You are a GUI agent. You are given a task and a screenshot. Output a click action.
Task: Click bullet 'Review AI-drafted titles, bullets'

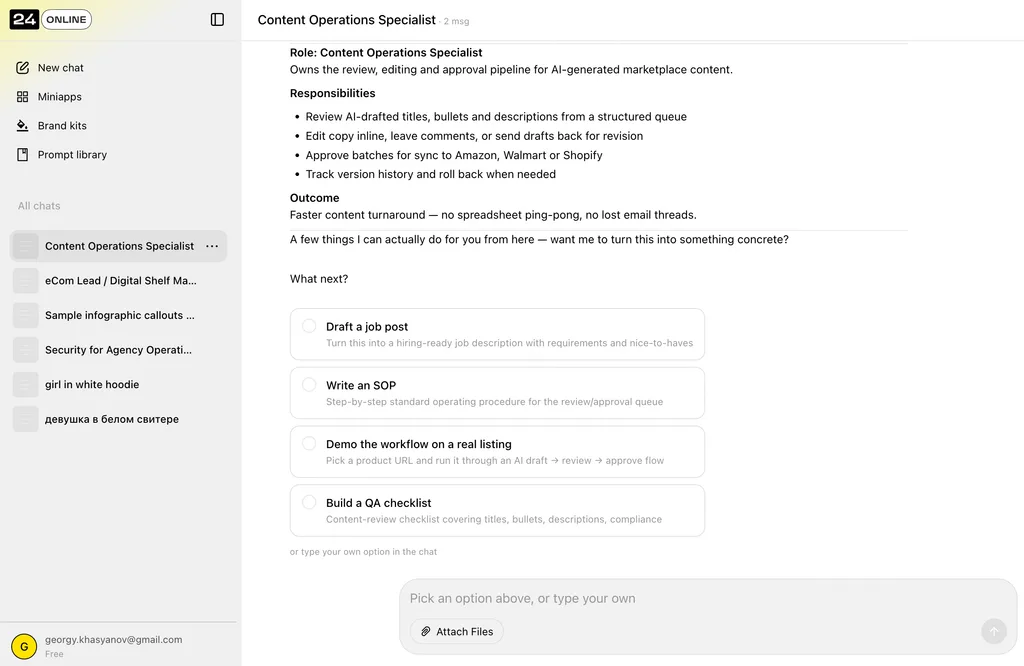tap(496, 117)
